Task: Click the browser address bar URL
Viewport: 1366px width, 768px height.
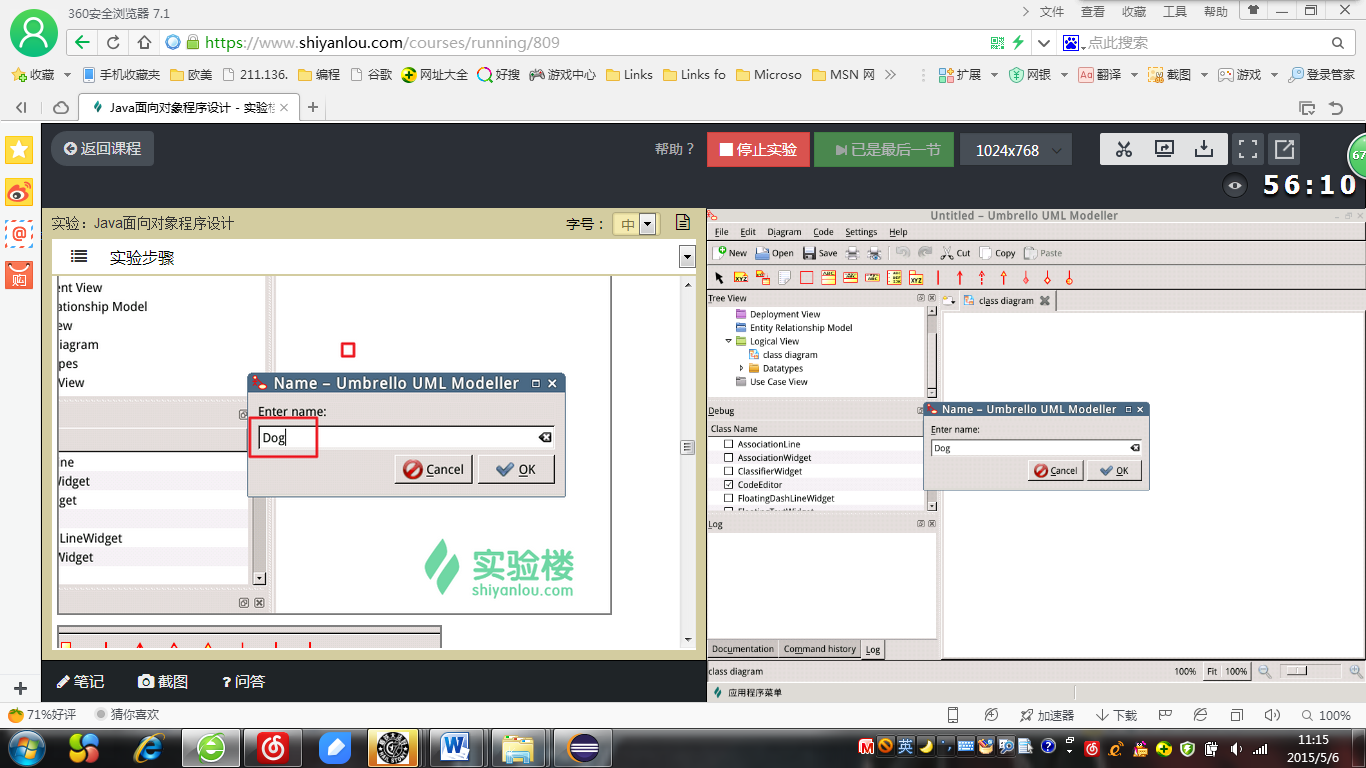Action: pos(382,43)
